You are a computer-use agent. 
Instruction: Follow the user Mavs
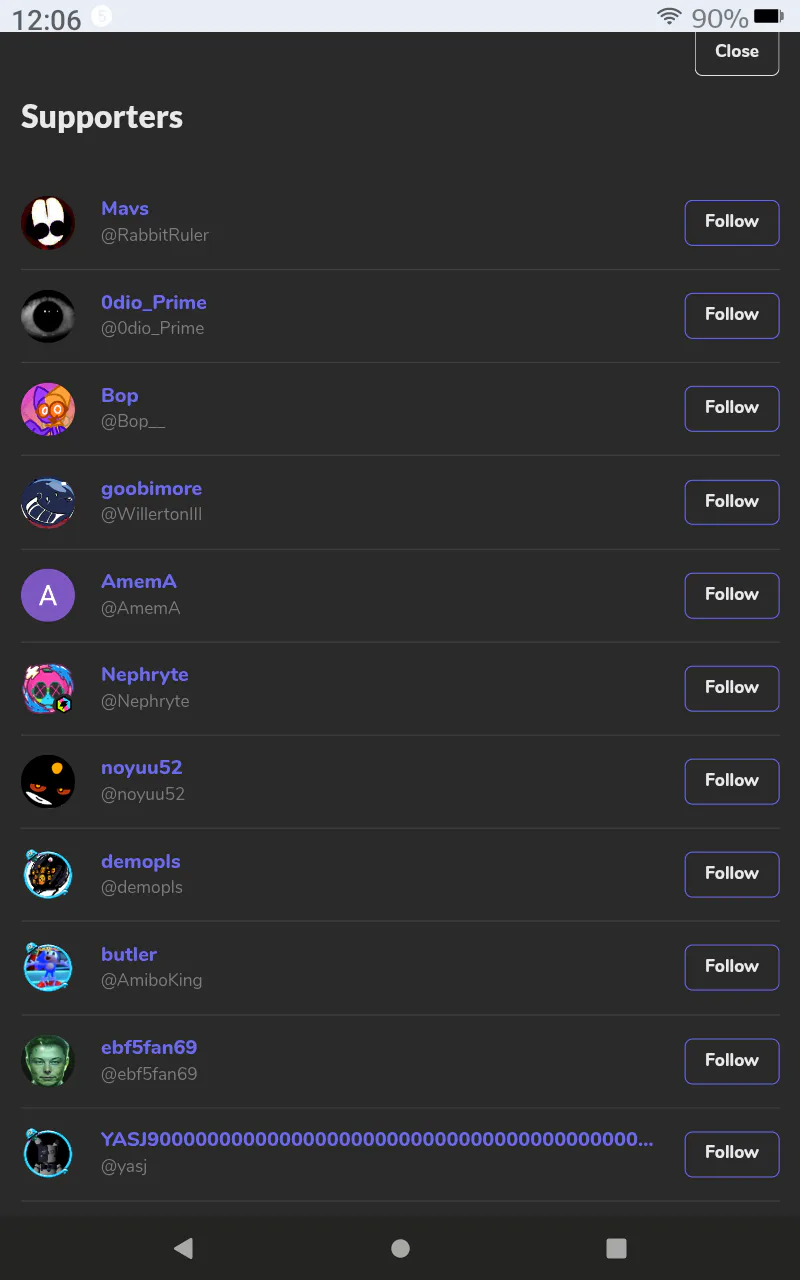pos(731,222)
